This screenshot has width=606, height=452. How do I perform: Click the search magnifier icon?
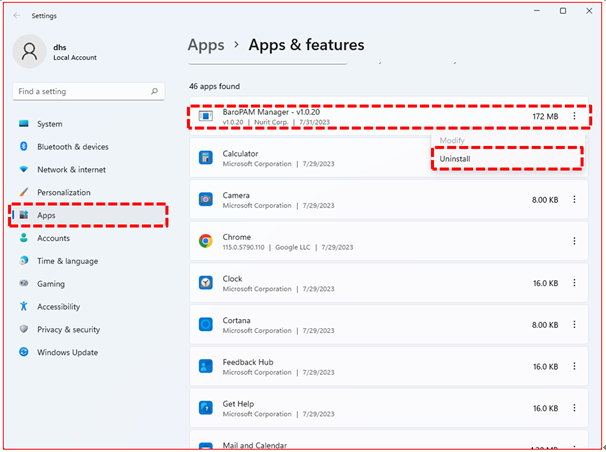point(155,91)
